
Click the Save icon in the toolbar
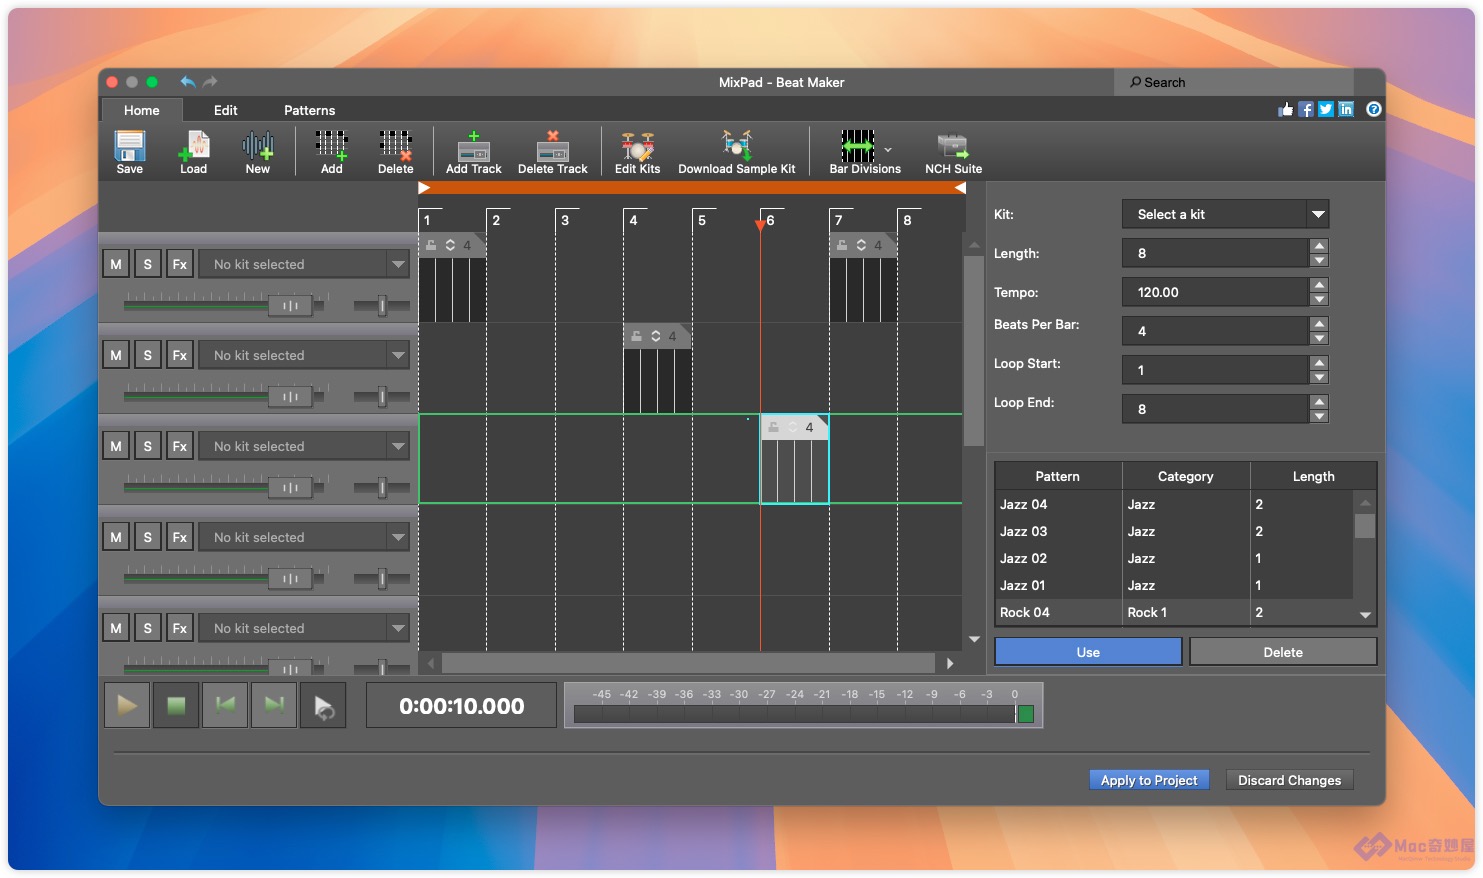point(130,152)
